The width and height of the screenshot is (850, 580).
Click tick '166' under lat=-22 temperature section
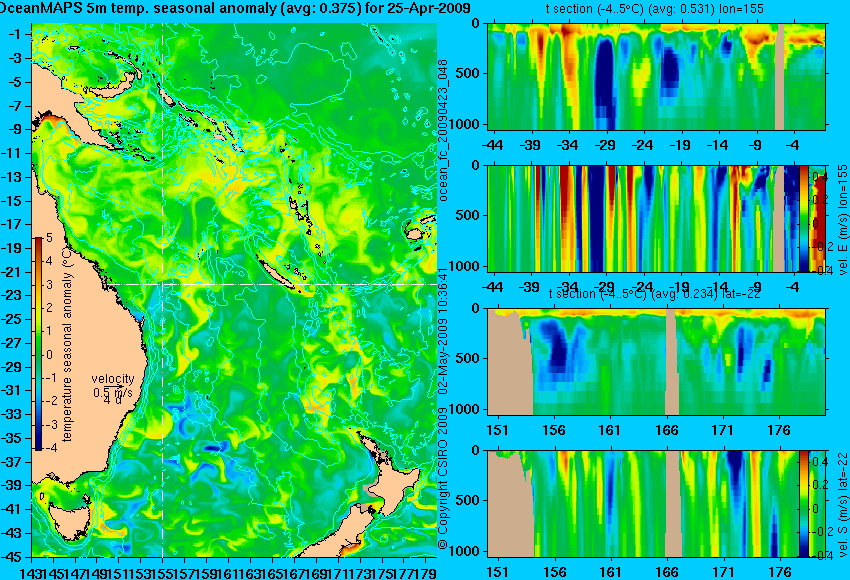(666, 430)
